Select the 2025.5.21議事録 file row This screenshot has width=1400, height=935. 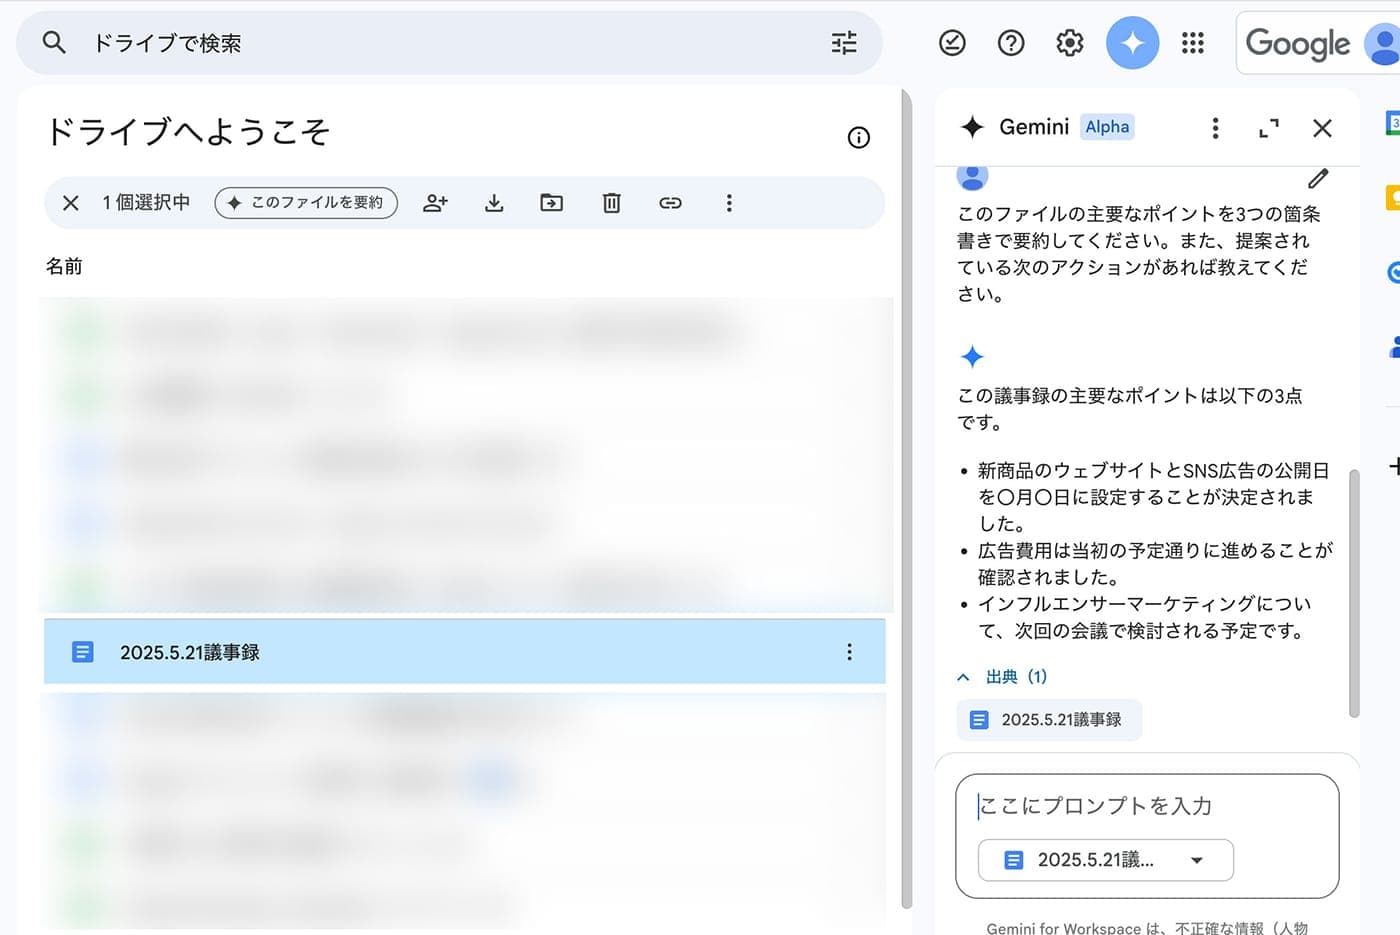(x=464, y=652)
